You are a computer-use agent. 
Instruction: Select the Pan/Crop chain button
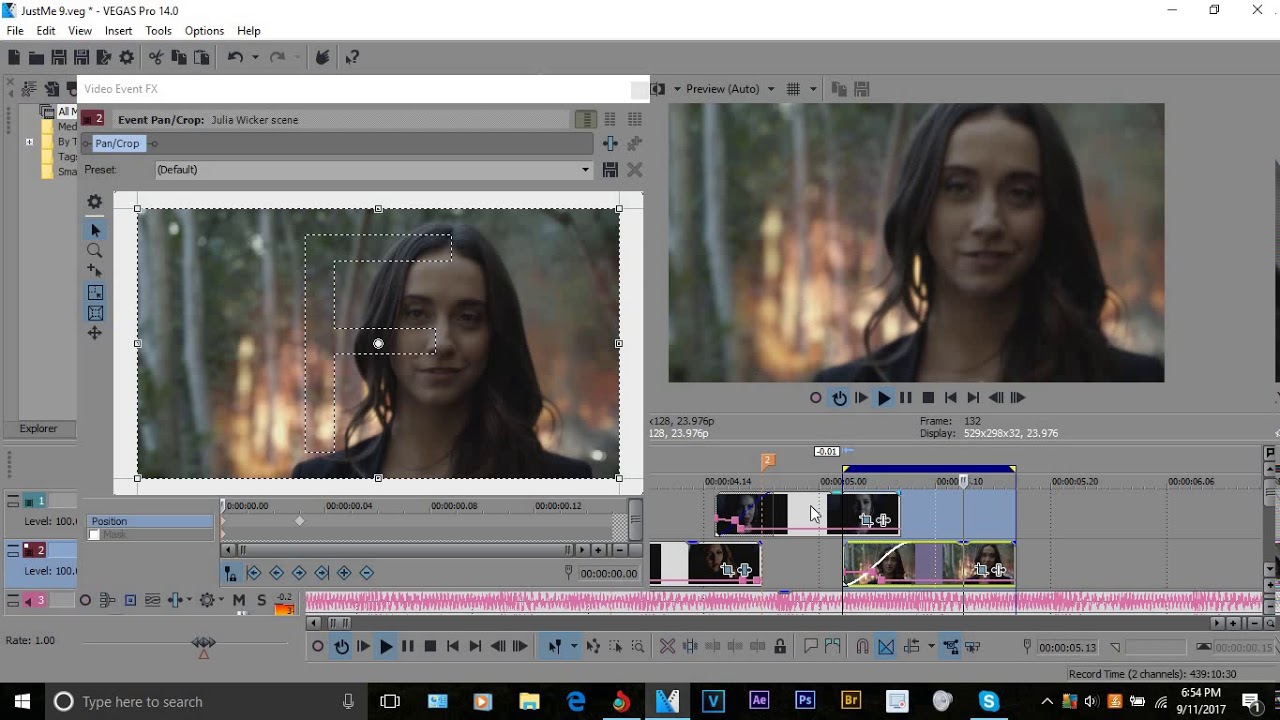click(x=117, y=144)
